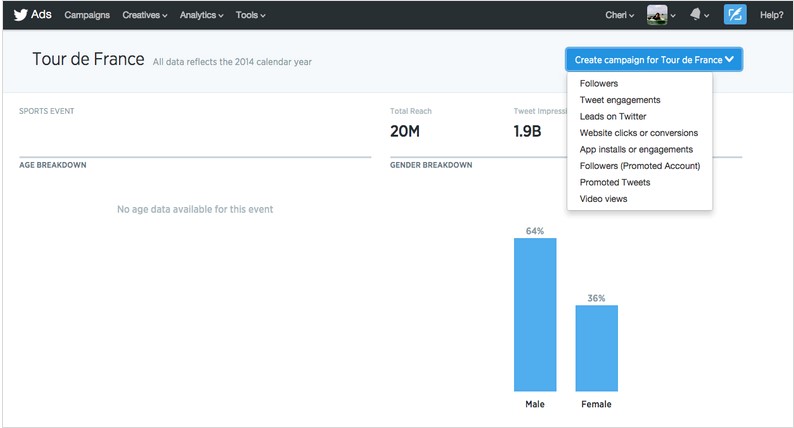This screenshot has height=428, width=794.
Task: Expand the Analytics dropdown
Action: click(202, 15)
